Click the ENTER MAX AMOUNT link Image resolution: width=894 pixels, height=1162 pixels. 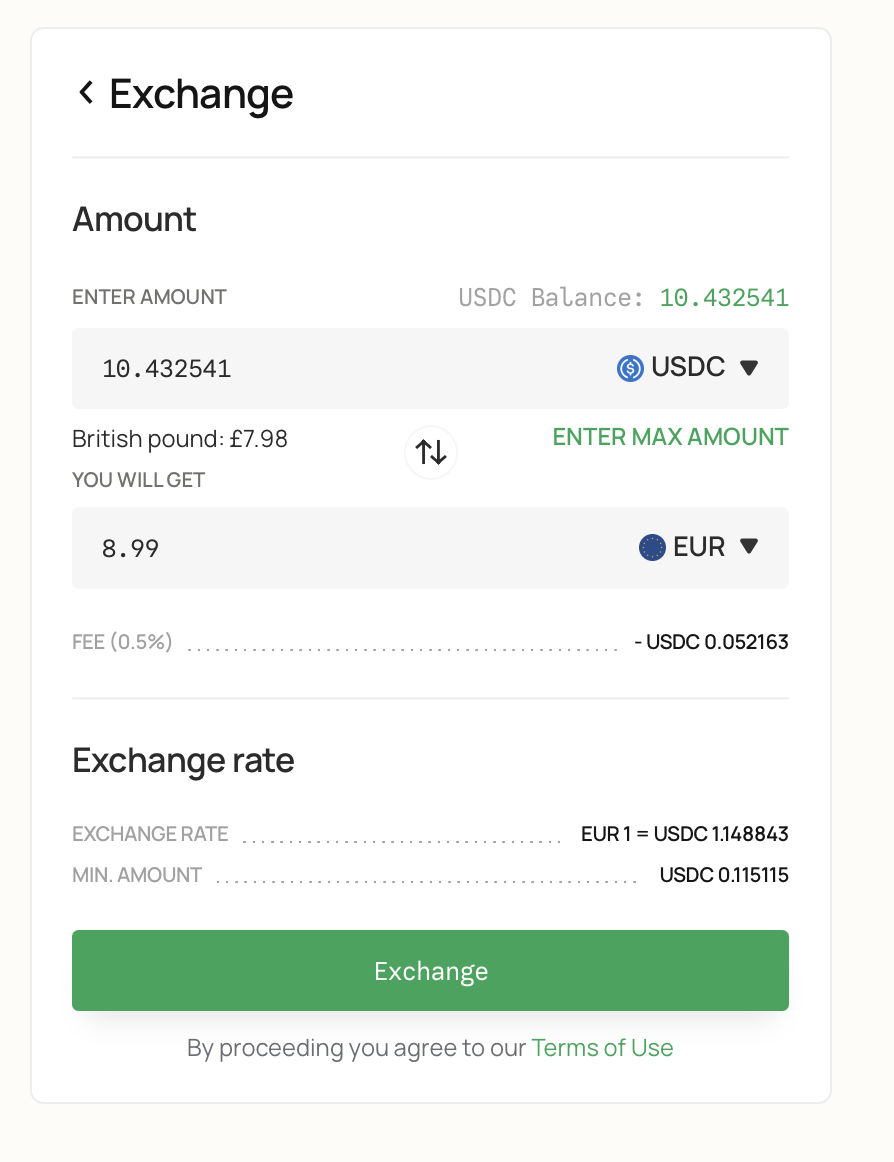[x=670, y=437]
